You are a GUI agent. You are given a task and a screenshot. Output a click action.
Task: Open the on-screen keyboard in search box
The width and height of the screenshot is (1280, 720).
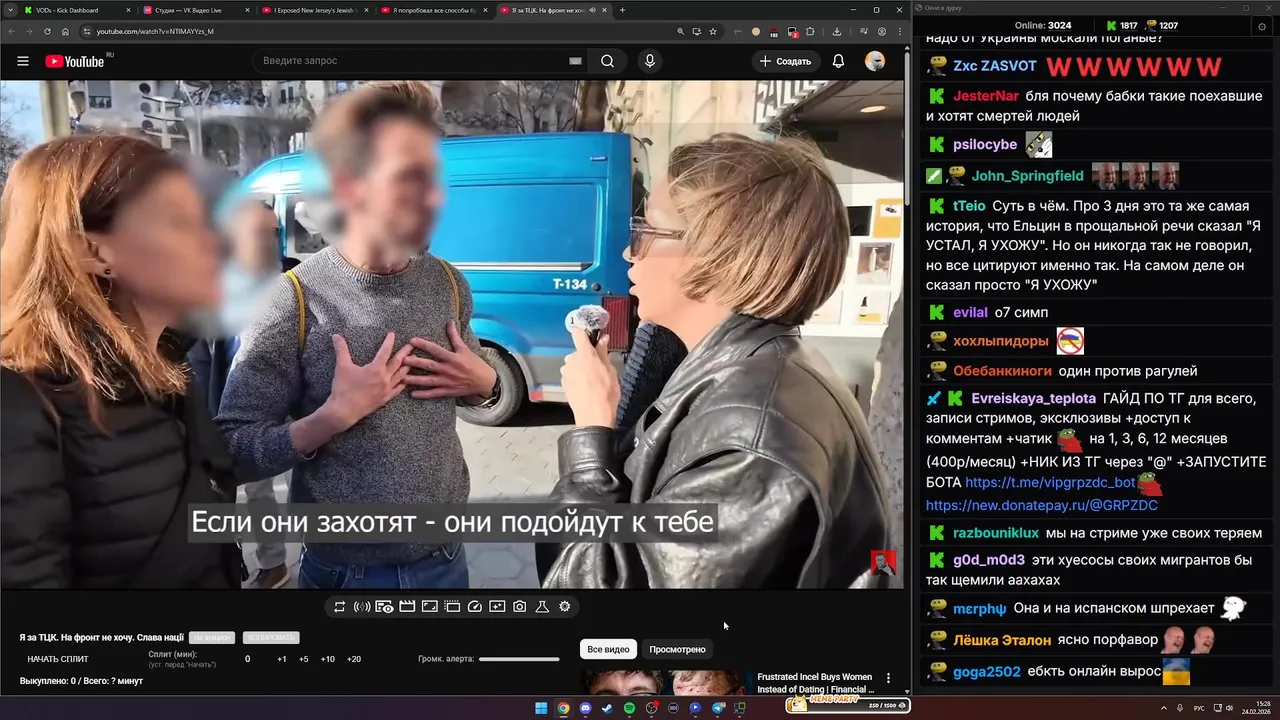tap(575, 61)
